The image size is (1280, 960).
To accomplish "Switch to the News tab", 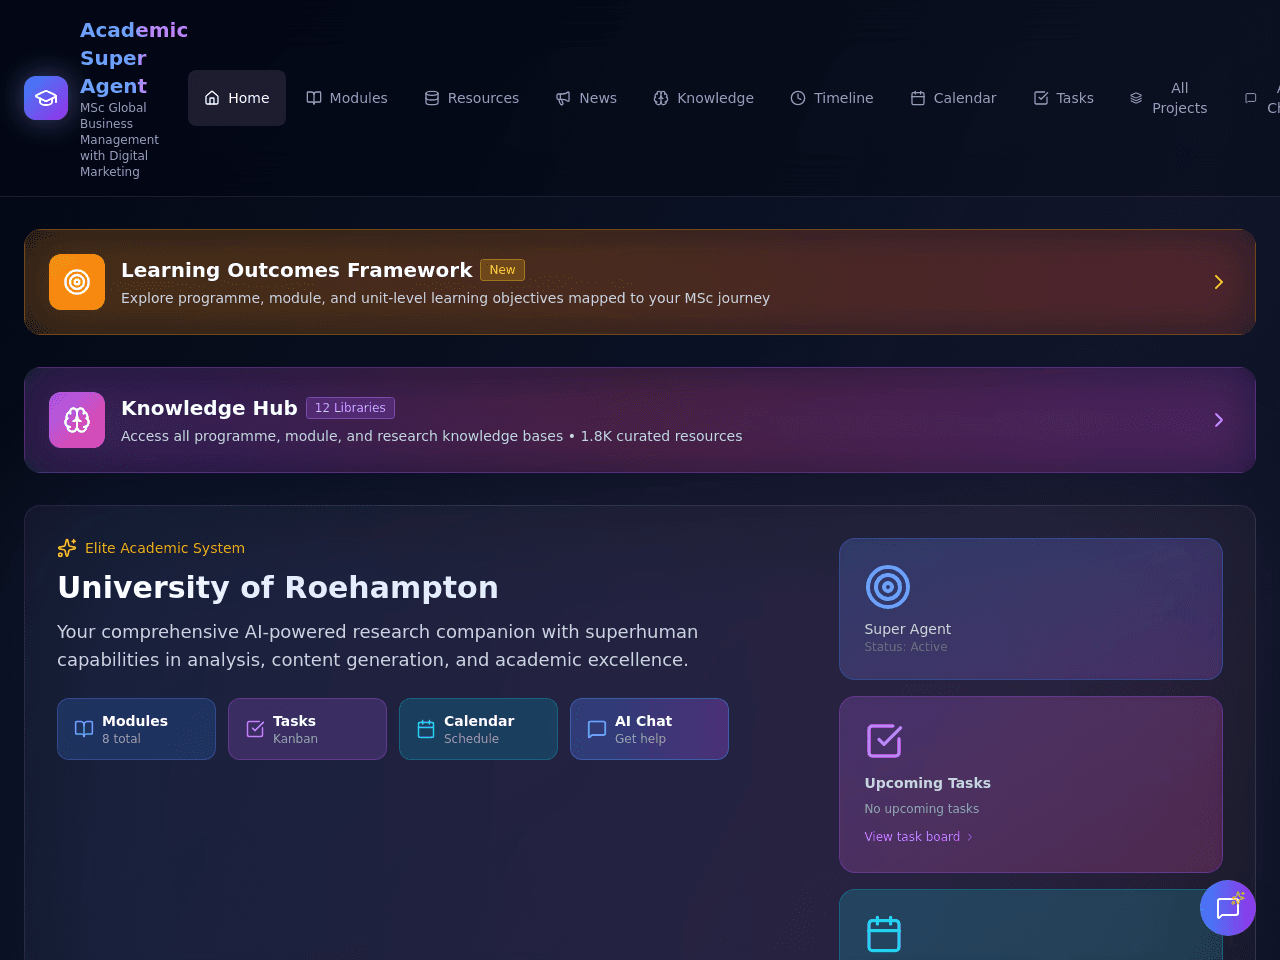I will [x=586, y=98].
